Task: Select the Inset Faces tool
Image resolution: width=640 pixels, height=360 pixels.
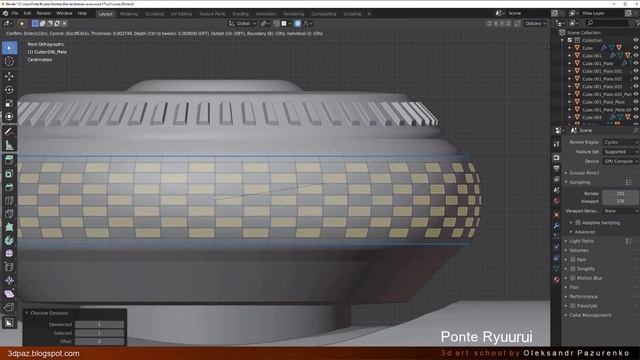Action: [x=9, y=174]
